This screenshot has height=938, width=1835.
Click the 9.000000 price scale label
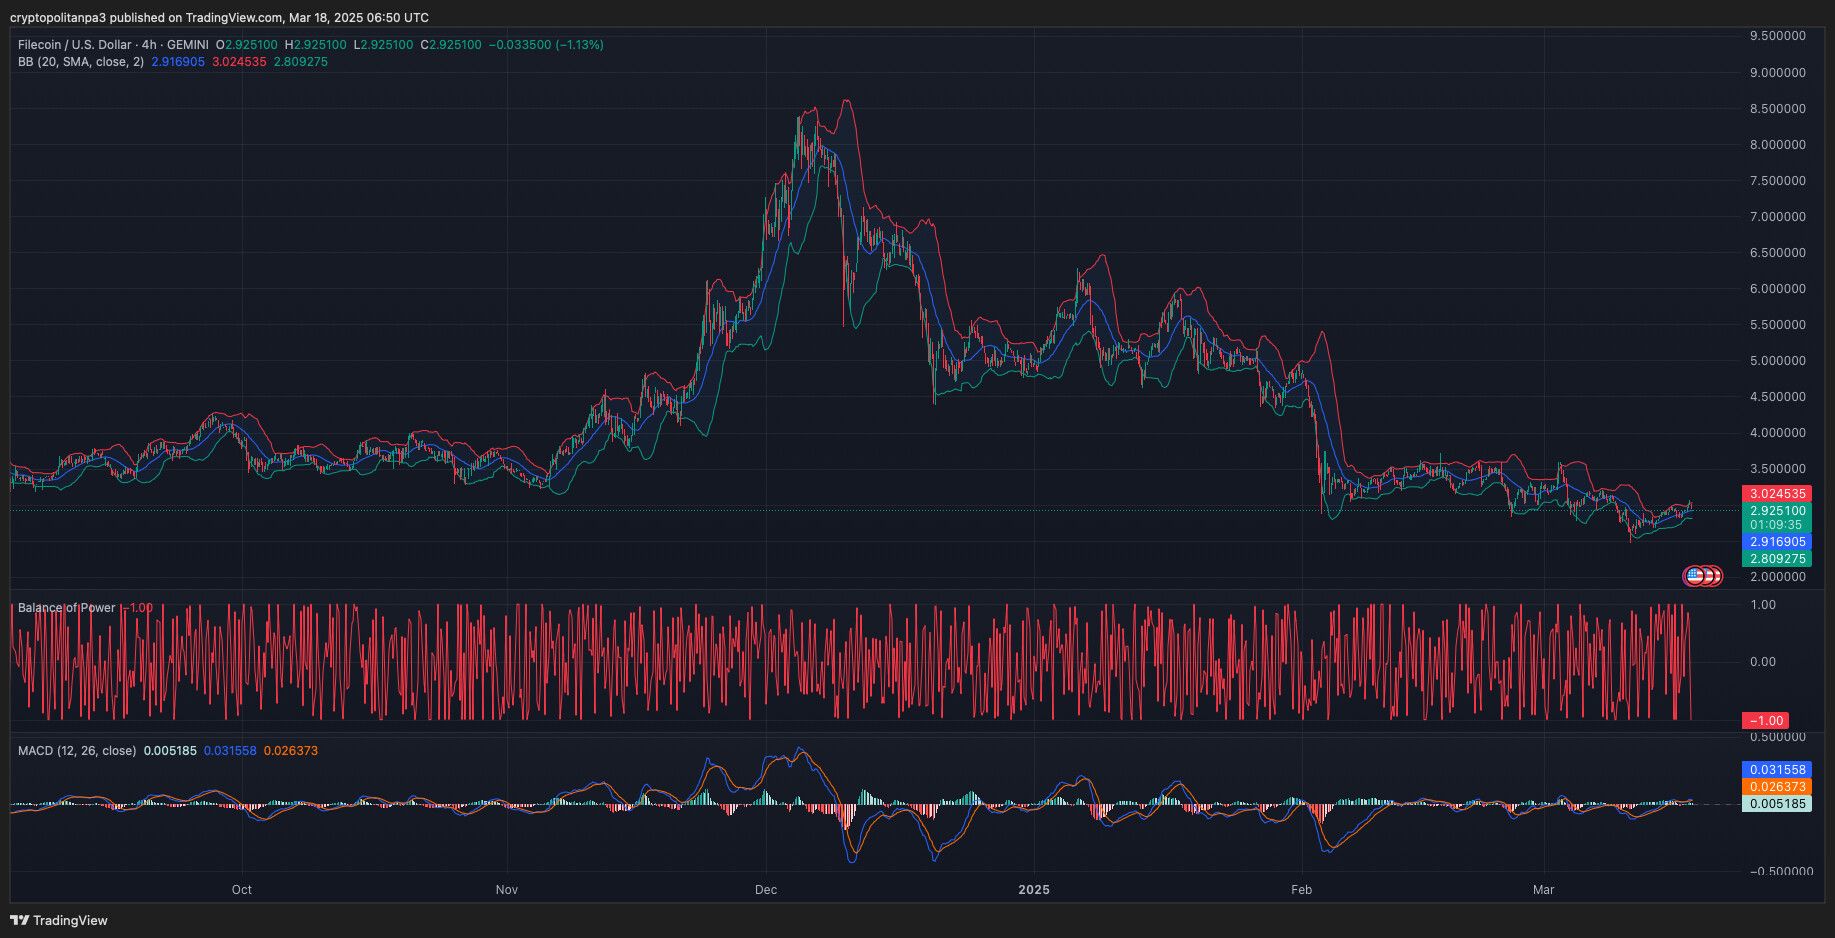pyautogui.click(x=1777, y=73)
